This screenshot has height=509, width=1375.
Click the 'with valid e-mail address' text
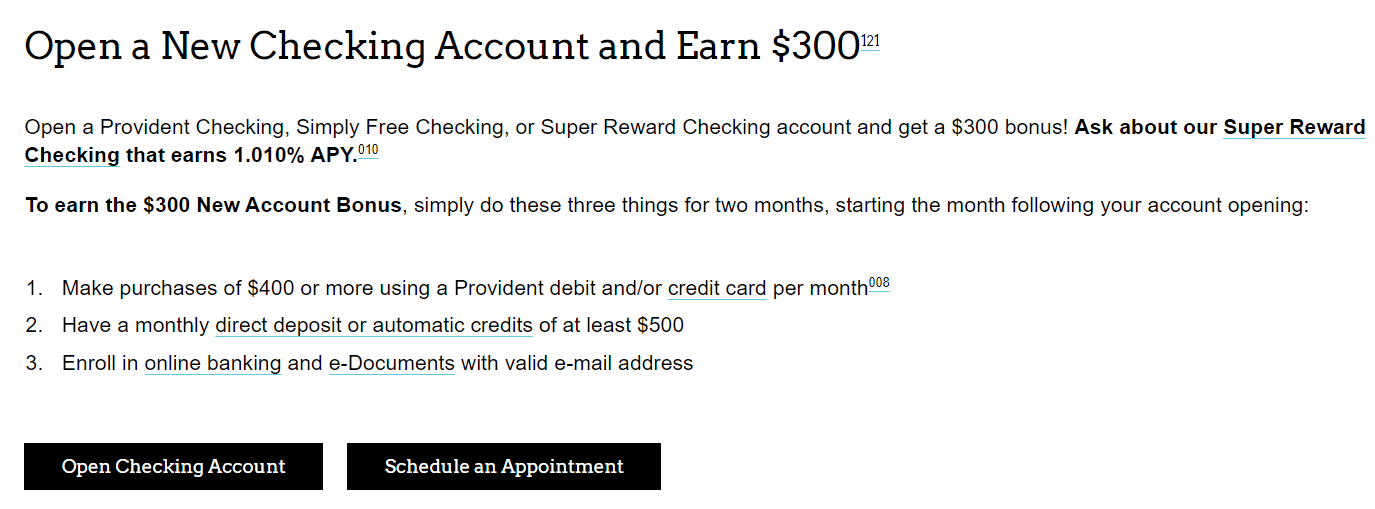coord(577,363)
